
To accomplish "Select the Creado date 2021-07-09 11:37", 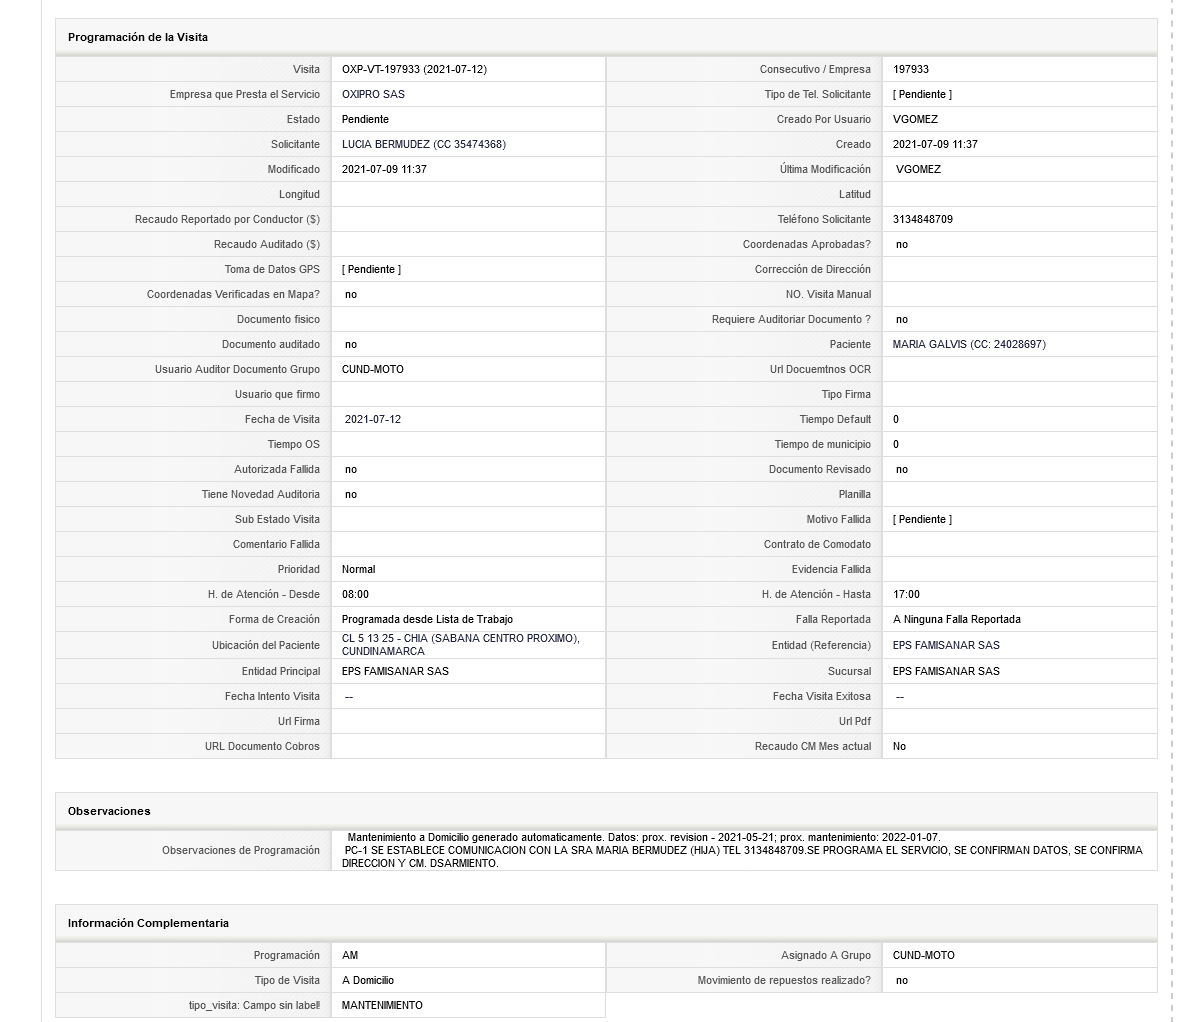I will tap(935, 144).
